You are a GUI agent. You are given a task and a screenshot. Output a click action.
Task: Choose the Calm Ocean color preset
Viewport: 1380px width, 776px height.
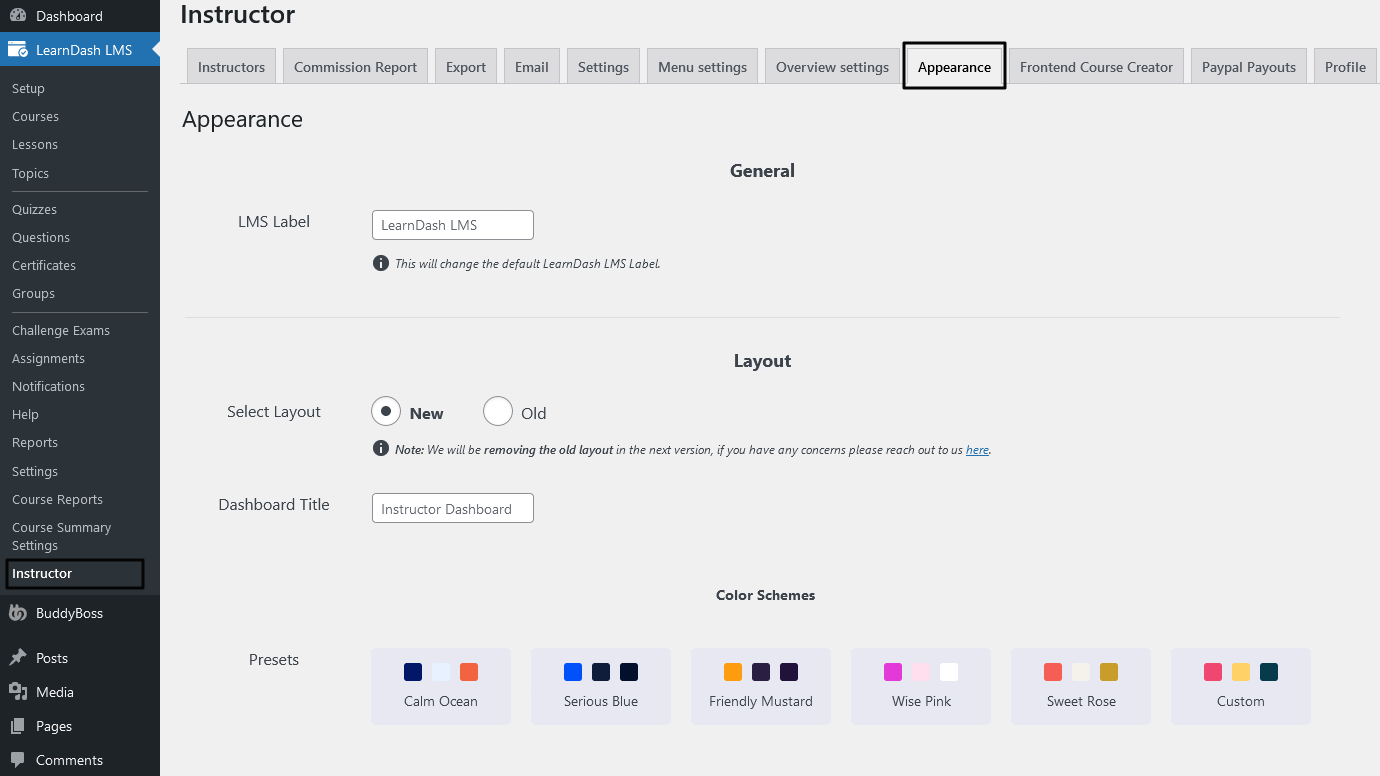pyautogui.click(x=441, y=686)
